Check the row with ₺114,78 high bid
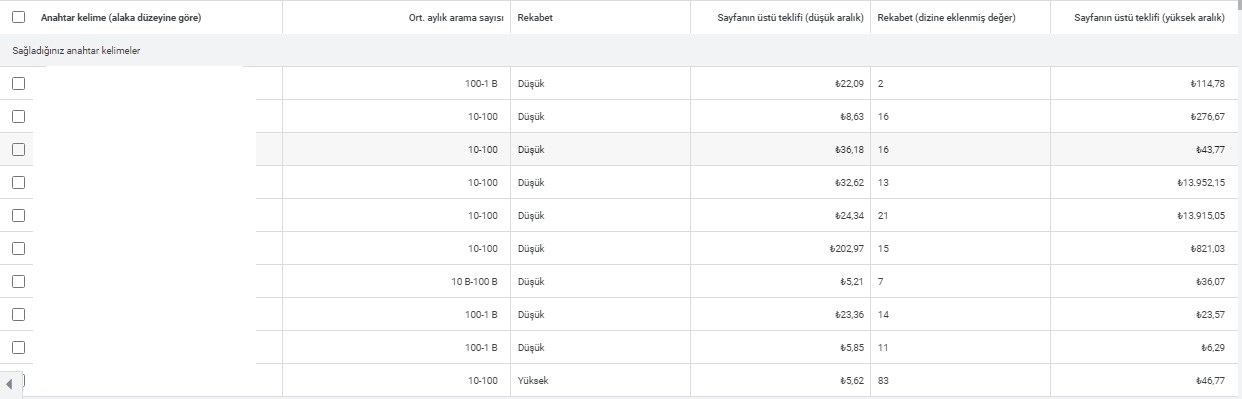1242x399 pixels. [18, 84]
